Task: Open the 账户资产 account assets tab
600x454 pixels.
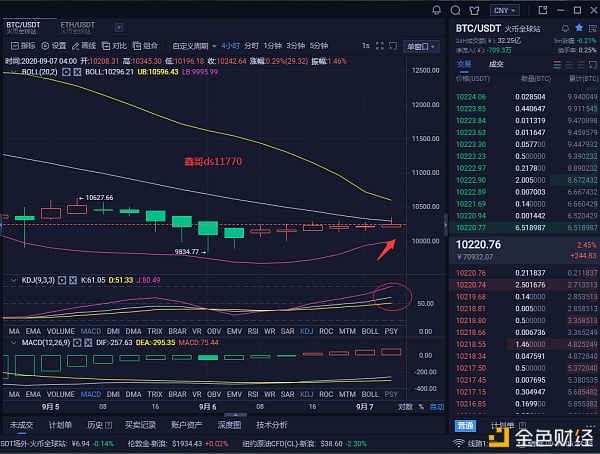Action: click(187, 425)
